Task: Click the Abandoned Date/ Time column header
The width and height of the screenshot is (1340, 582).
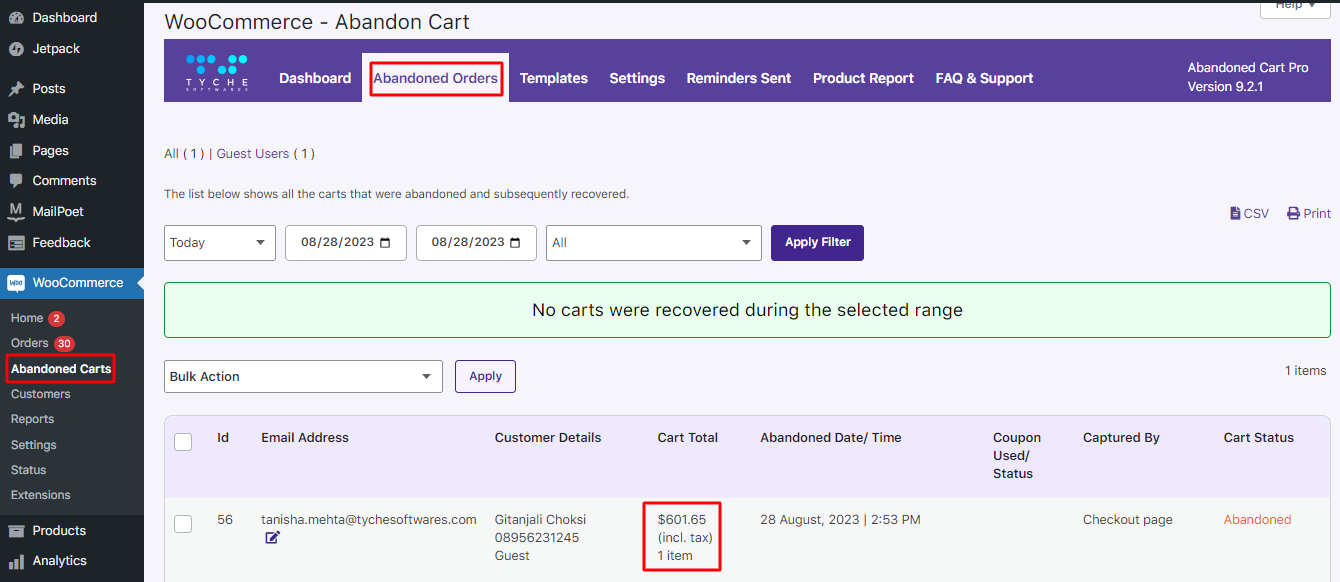Action: [x=831, y=438]
